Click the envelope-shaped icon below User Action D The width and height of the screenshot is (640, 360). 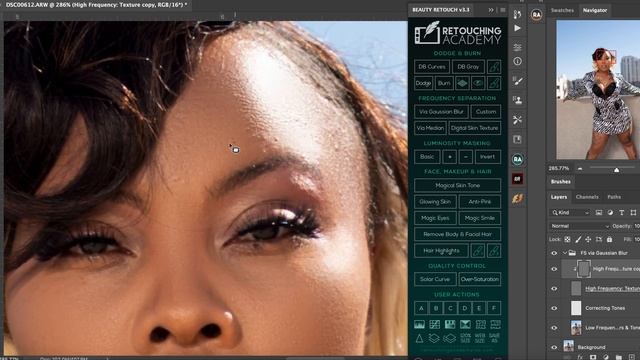(465, 324)
